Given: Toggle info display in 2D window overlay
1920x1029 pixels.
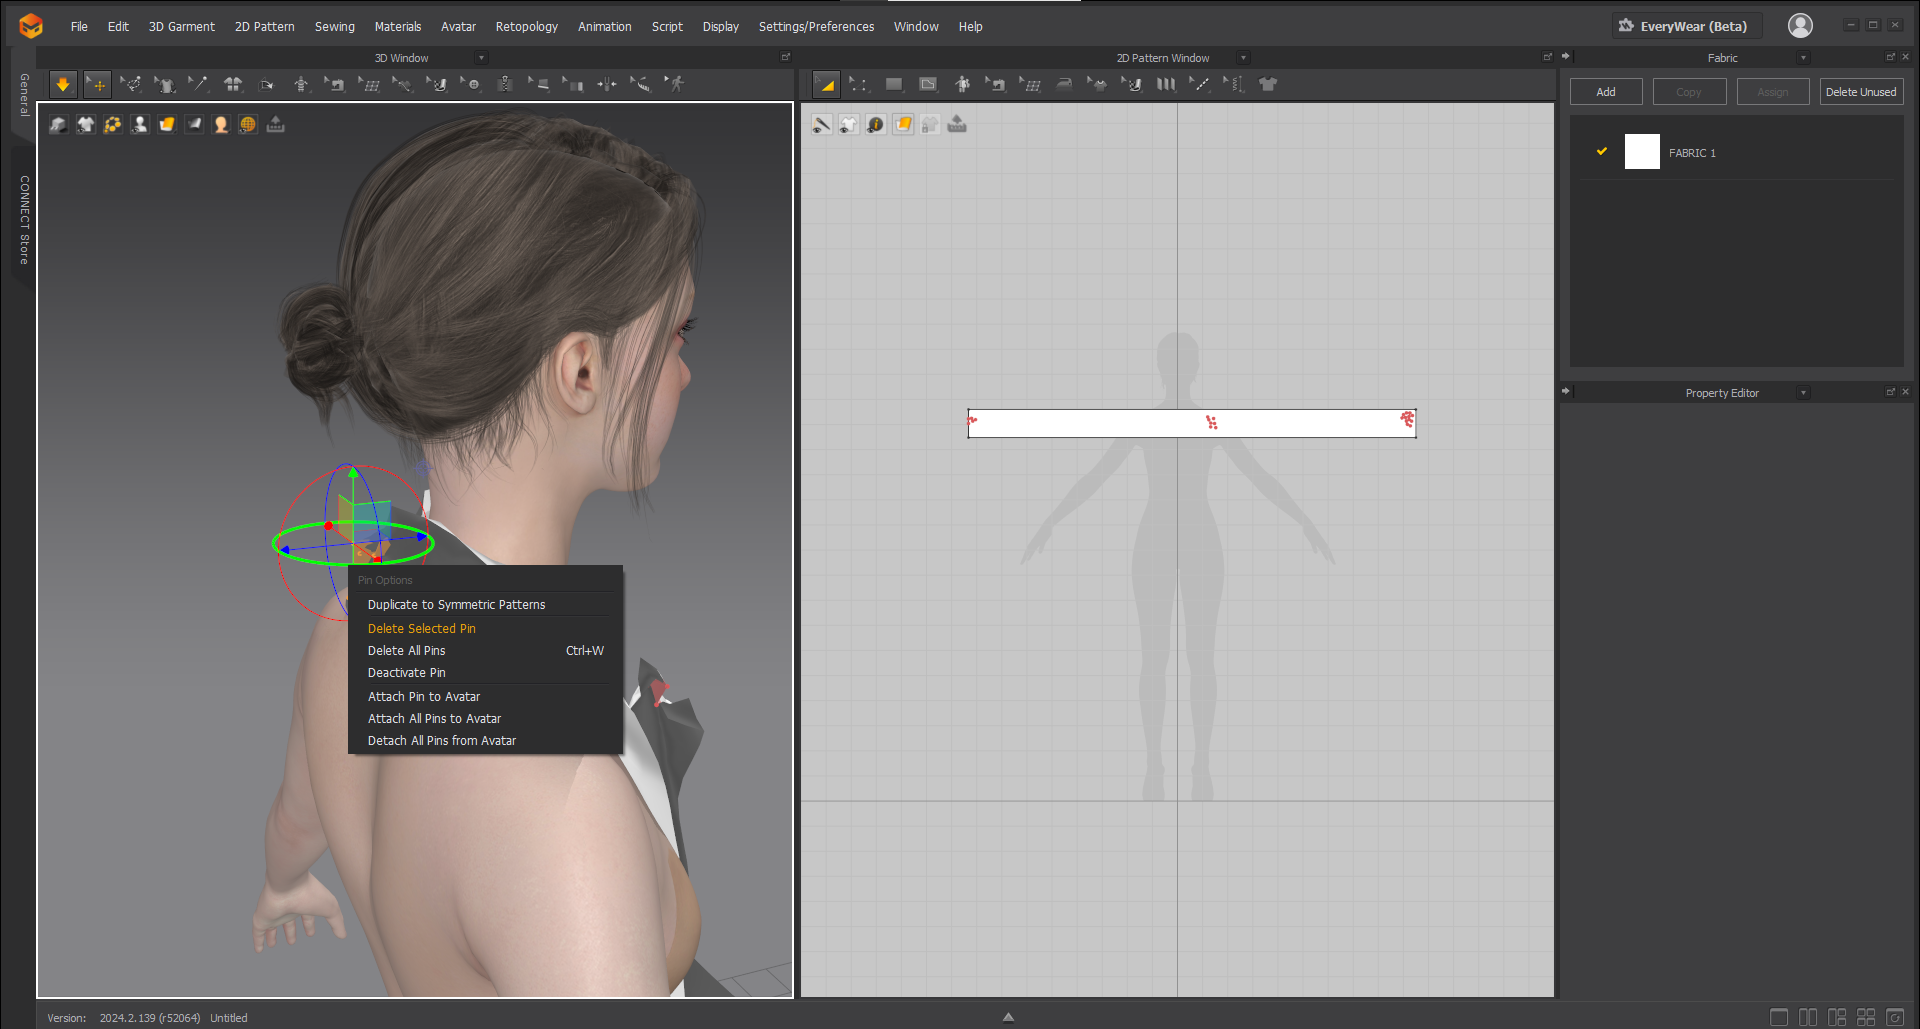Looking at the screenshot, I should pyautogui.click(x=876, y=124).
